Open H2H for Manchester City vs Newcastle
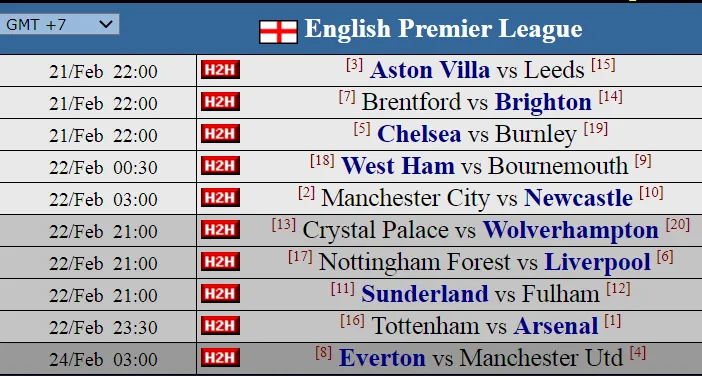The height and width of the screenshot is (376, 702). tap(220, 198)
